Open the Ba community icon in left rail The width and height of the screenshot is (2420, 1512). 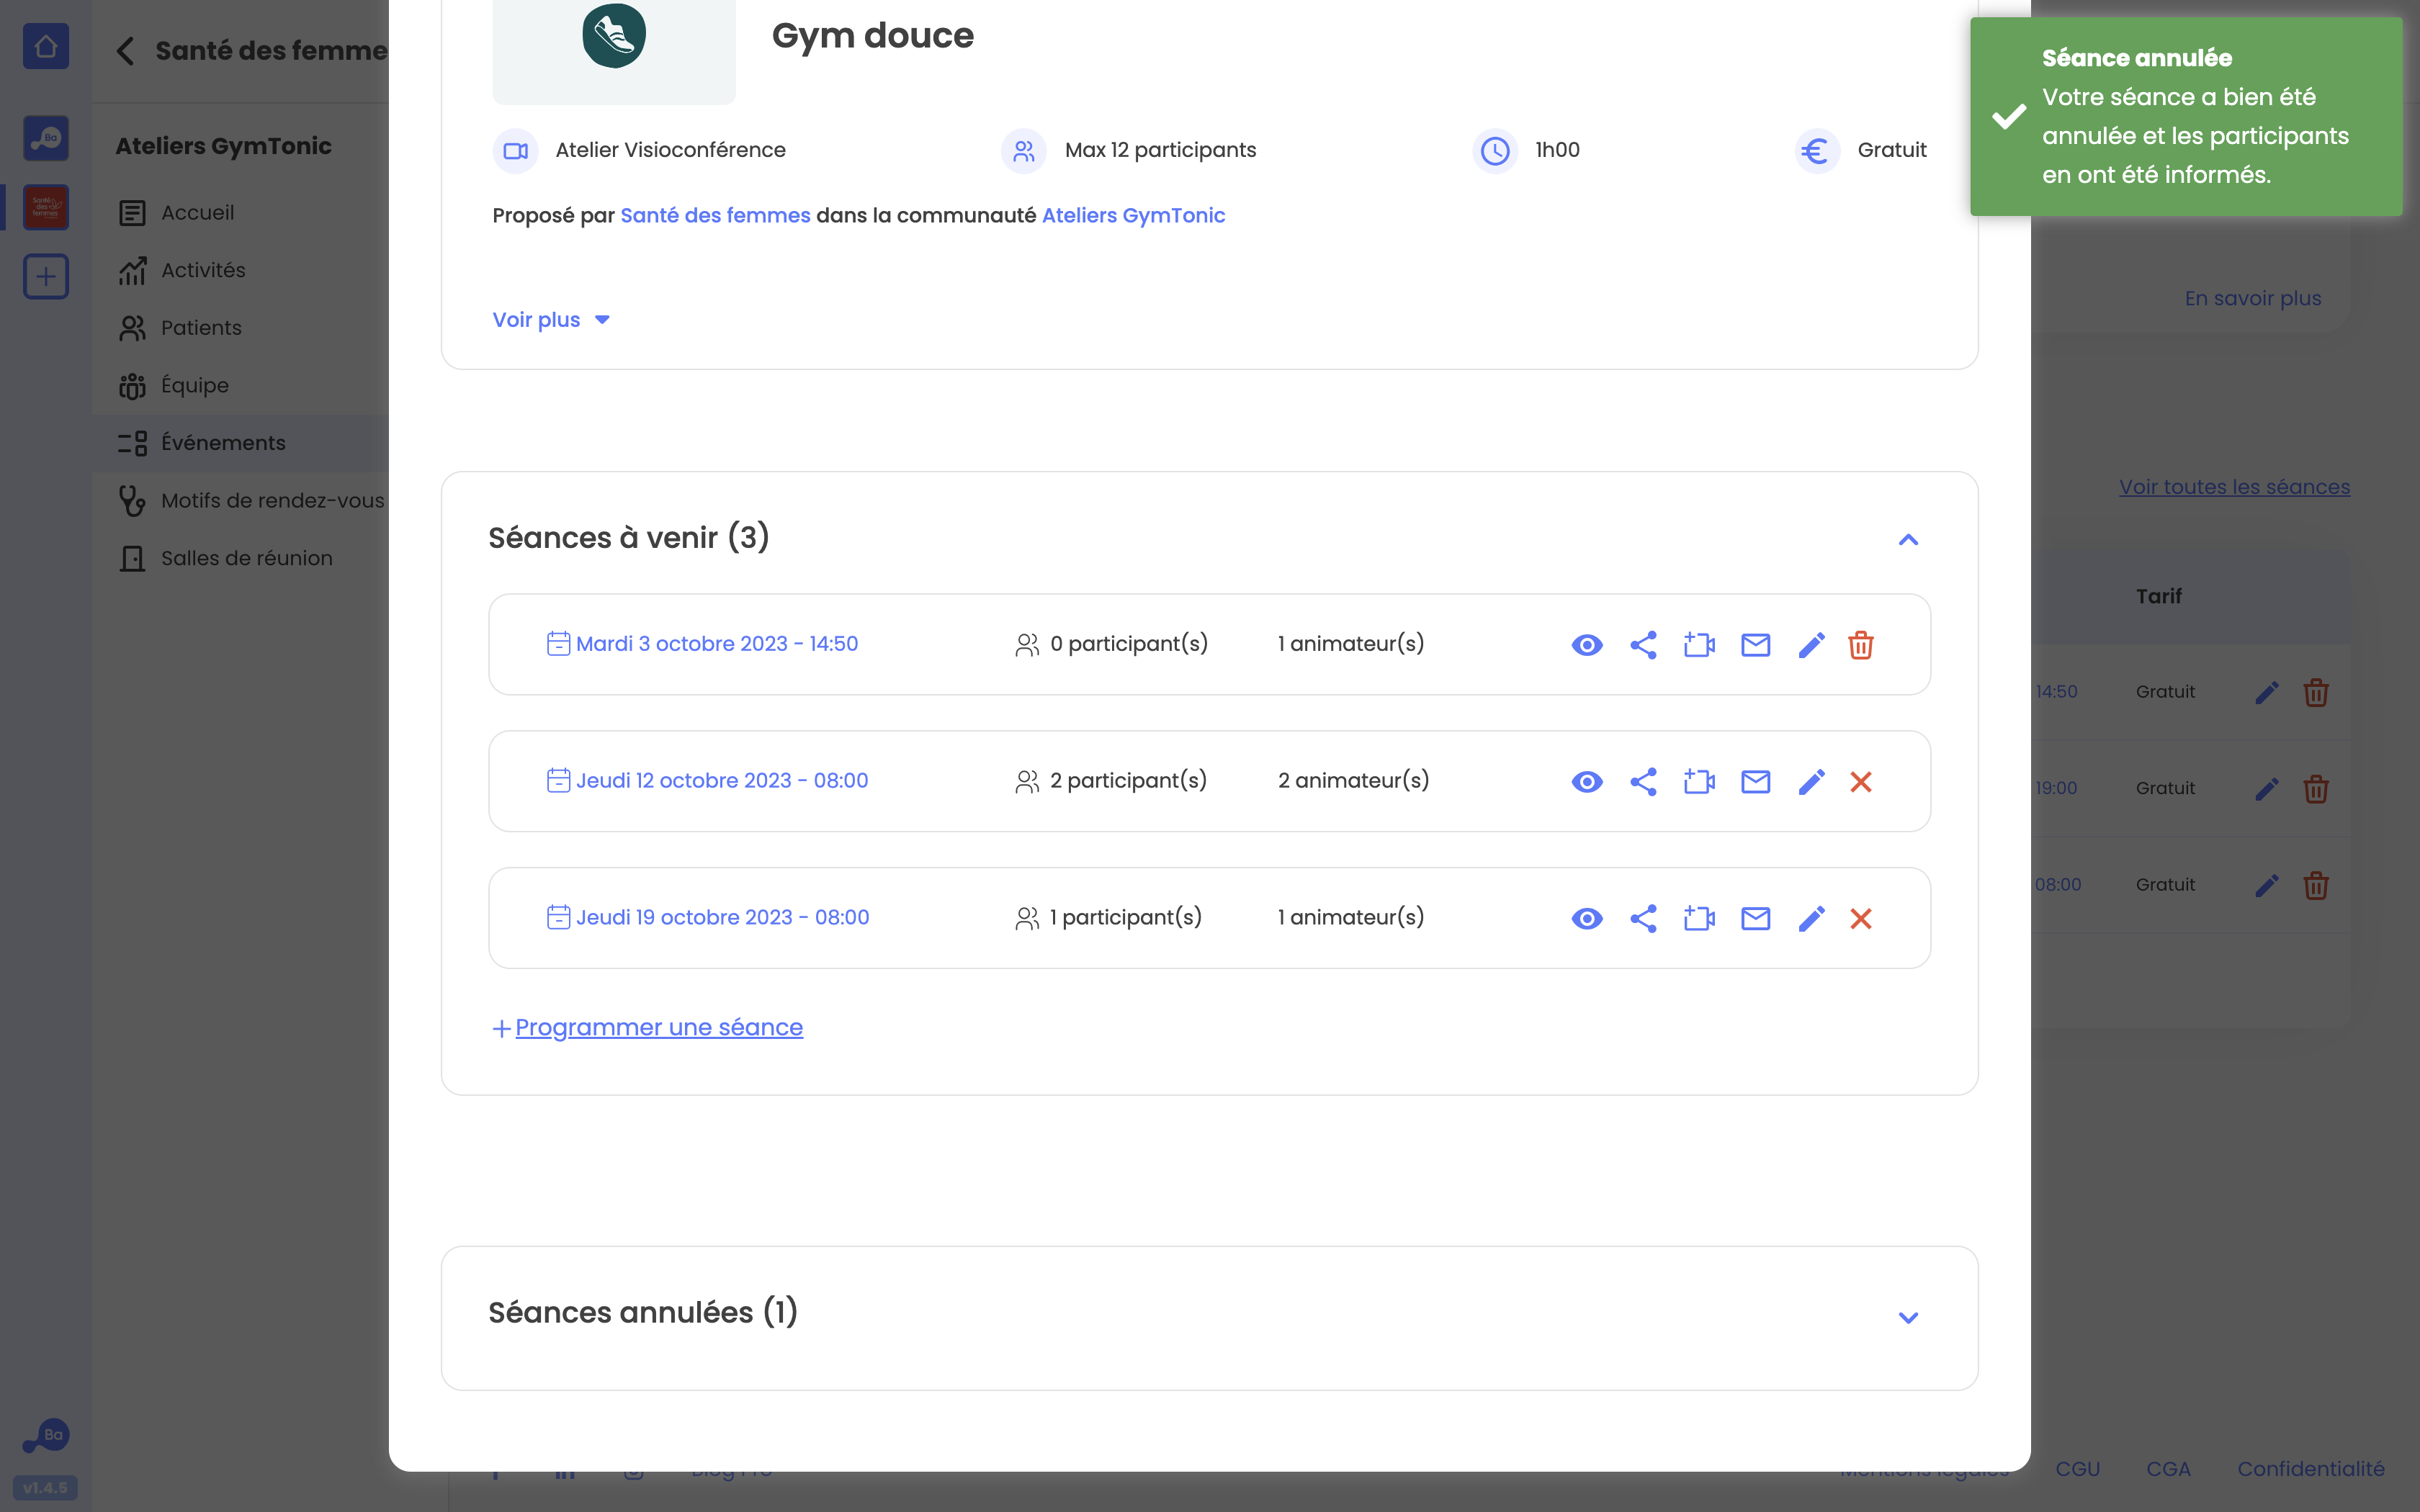point(46,138)
